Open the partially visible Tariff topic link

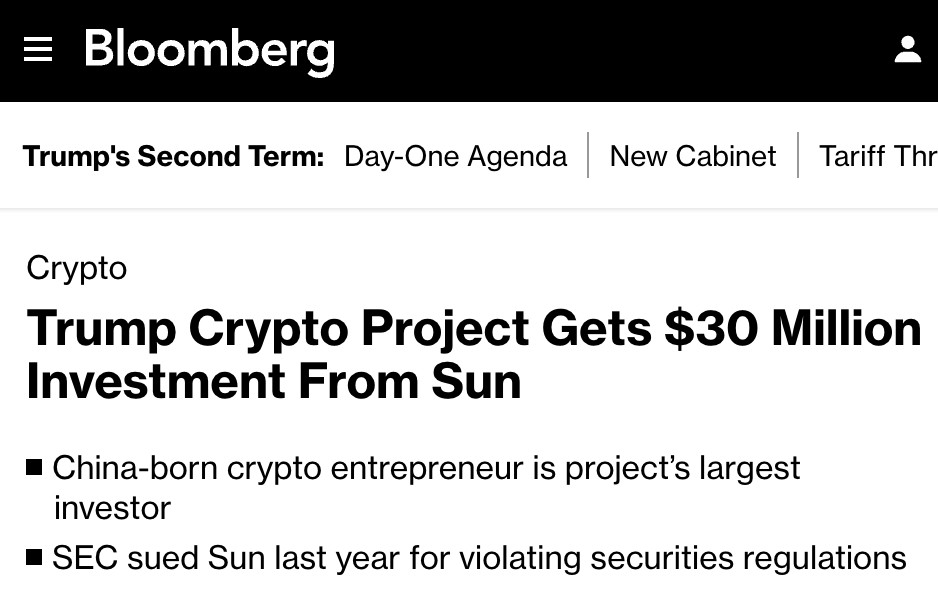878,156
